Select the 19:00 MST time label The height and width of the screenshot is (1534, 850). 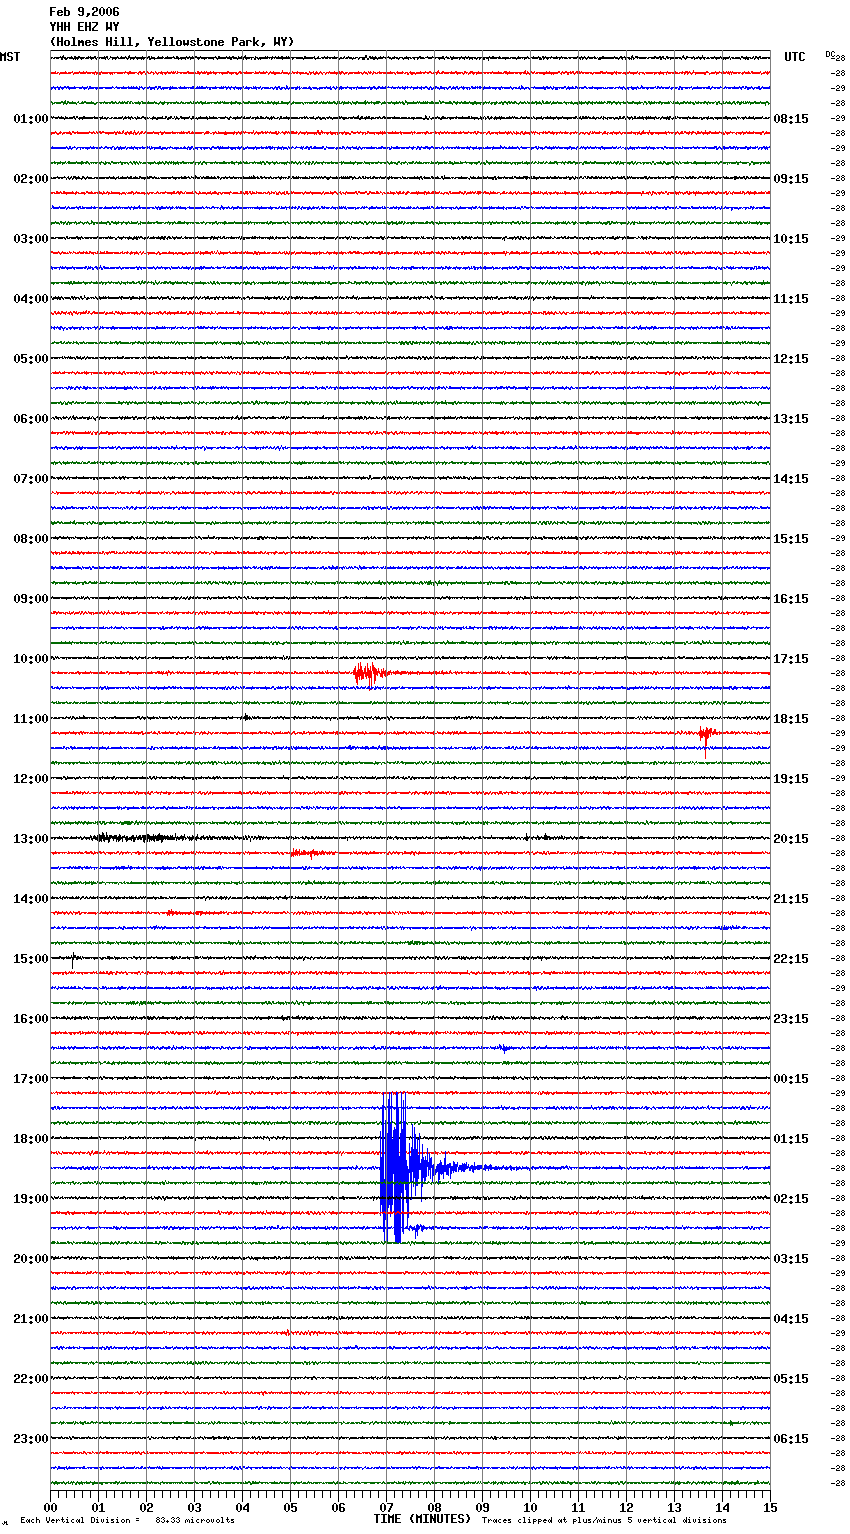[31, 1199]
